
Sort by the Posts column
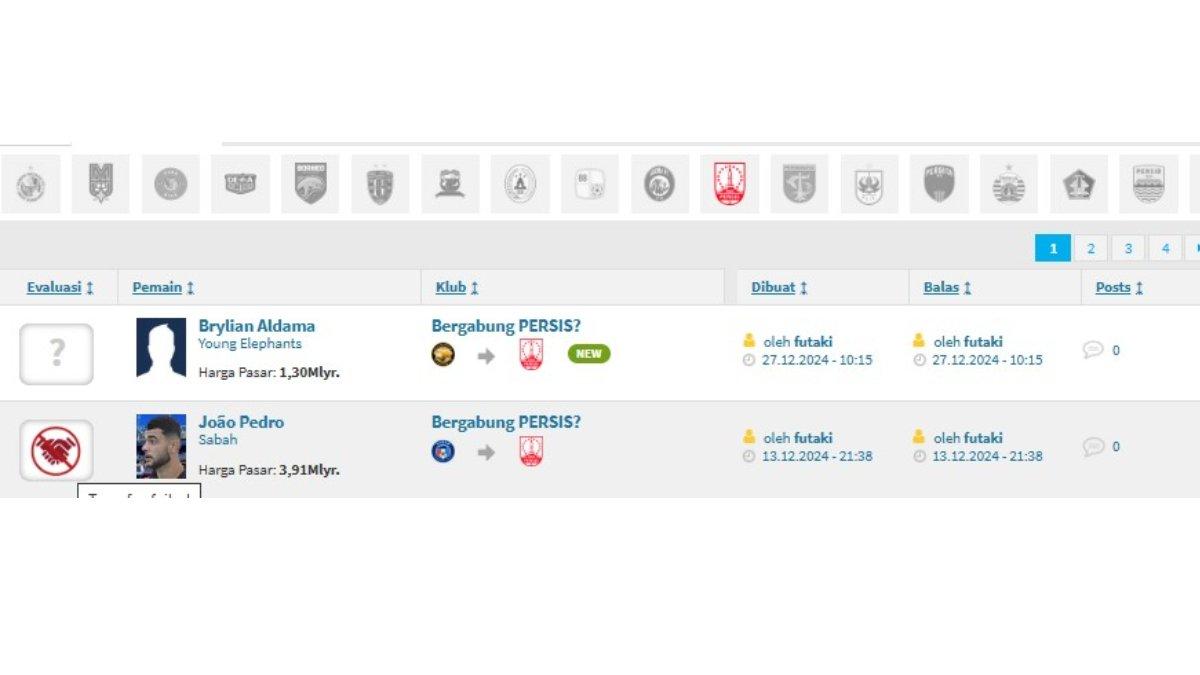pos(1119,288)
